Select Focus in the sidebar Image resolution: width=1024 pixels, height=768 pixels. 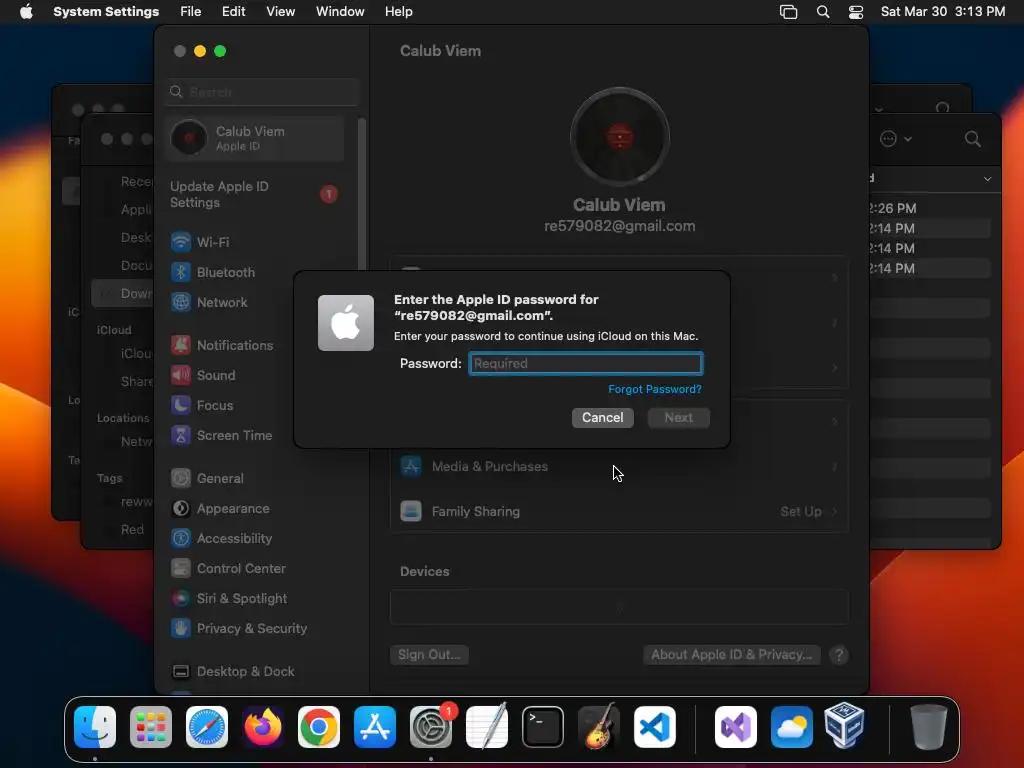coord(202,406)
